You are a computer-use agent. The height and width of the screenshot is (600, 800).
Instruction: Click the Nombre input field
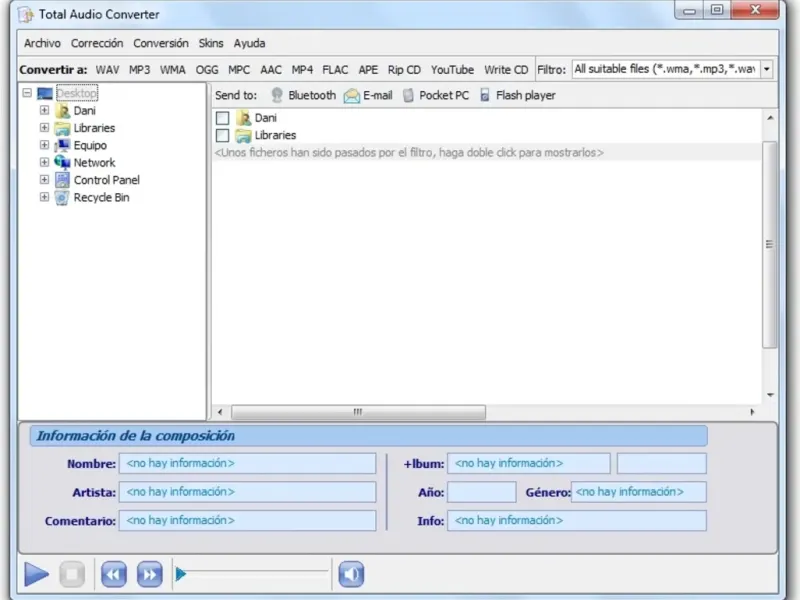pyautogui.click(x=247, y=463)
